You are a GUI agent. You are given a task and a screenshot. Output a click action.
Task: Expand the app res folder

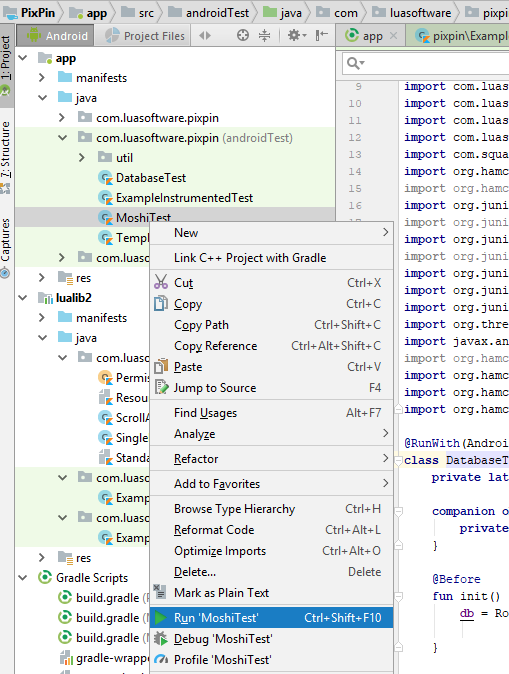coord(42,277)
